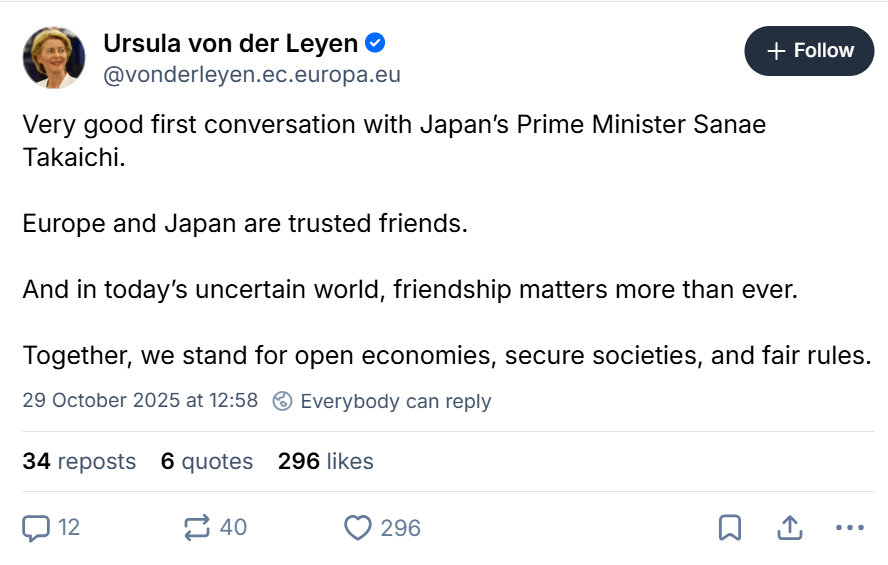The image size is (888, 565).
Task: Bookmark this post
Action: [x=729, y=527]
